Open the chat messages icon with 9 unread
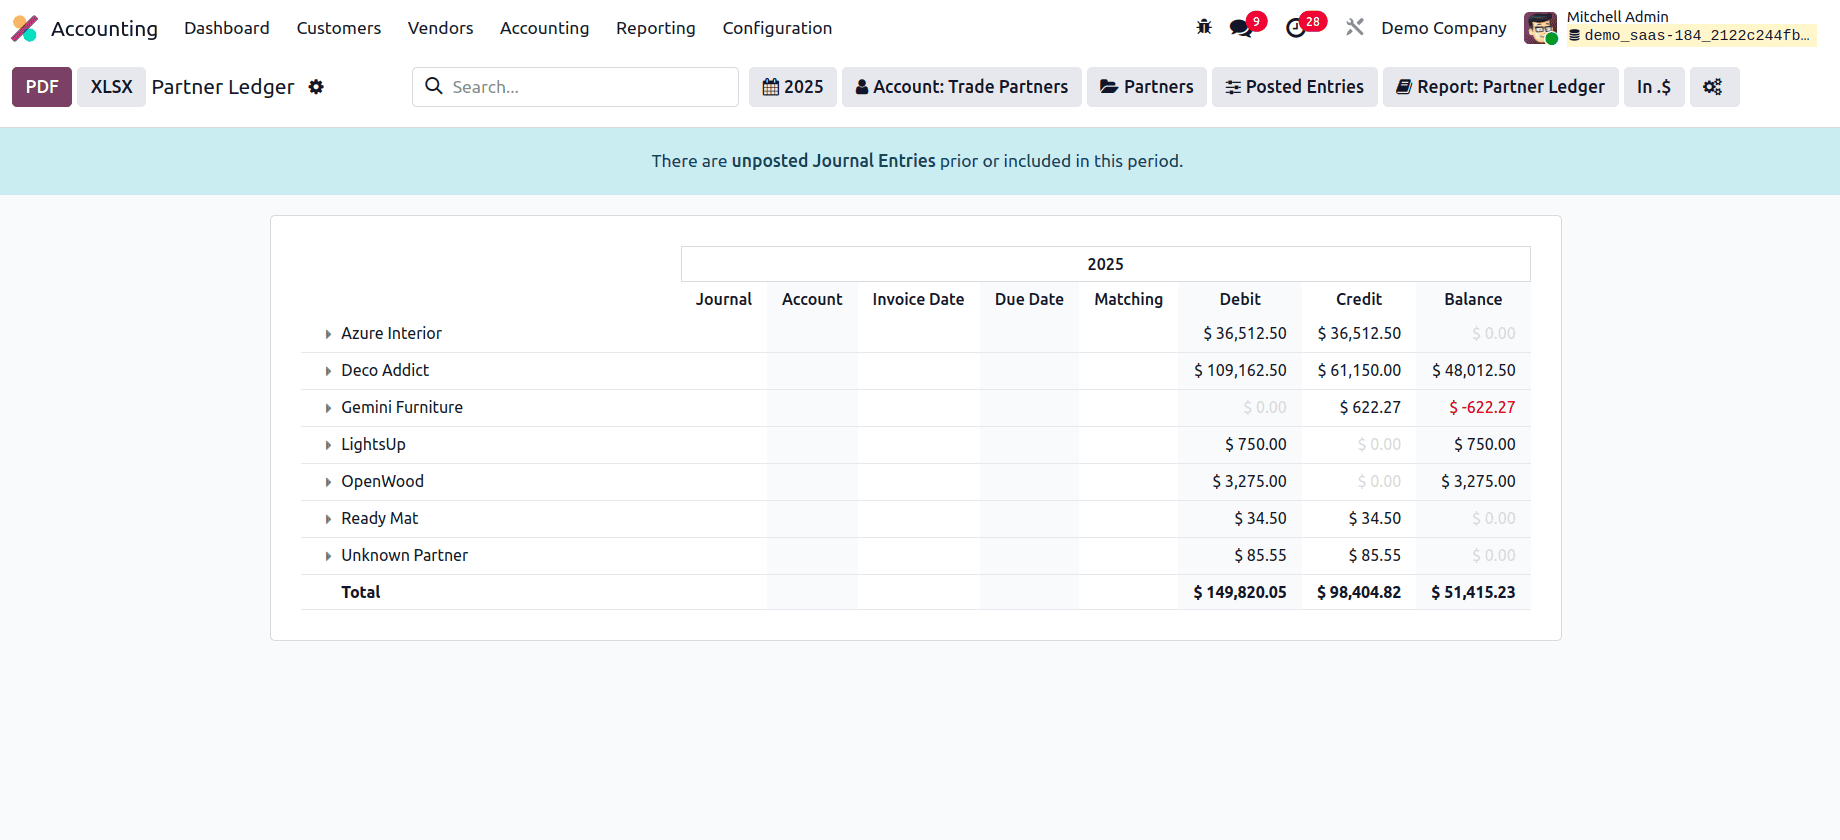 [1241, 28]
